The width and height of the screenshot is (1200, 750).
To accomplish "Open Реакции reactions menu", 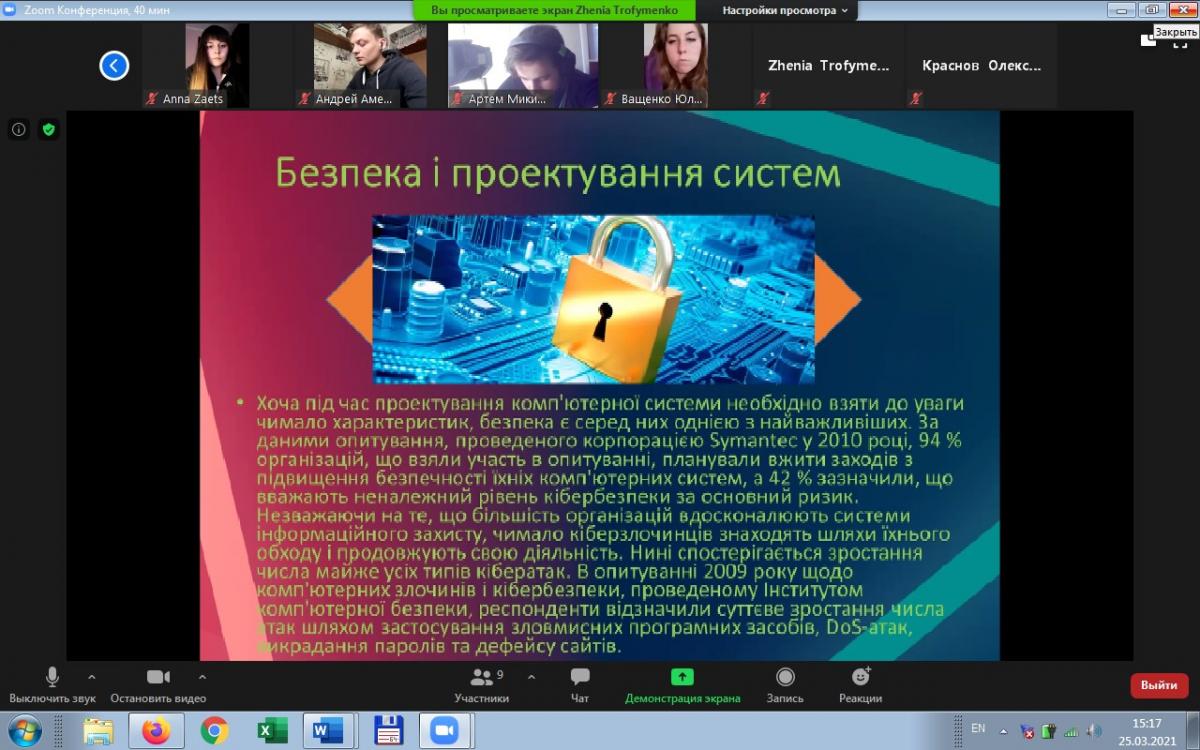I will pos(860,678).
